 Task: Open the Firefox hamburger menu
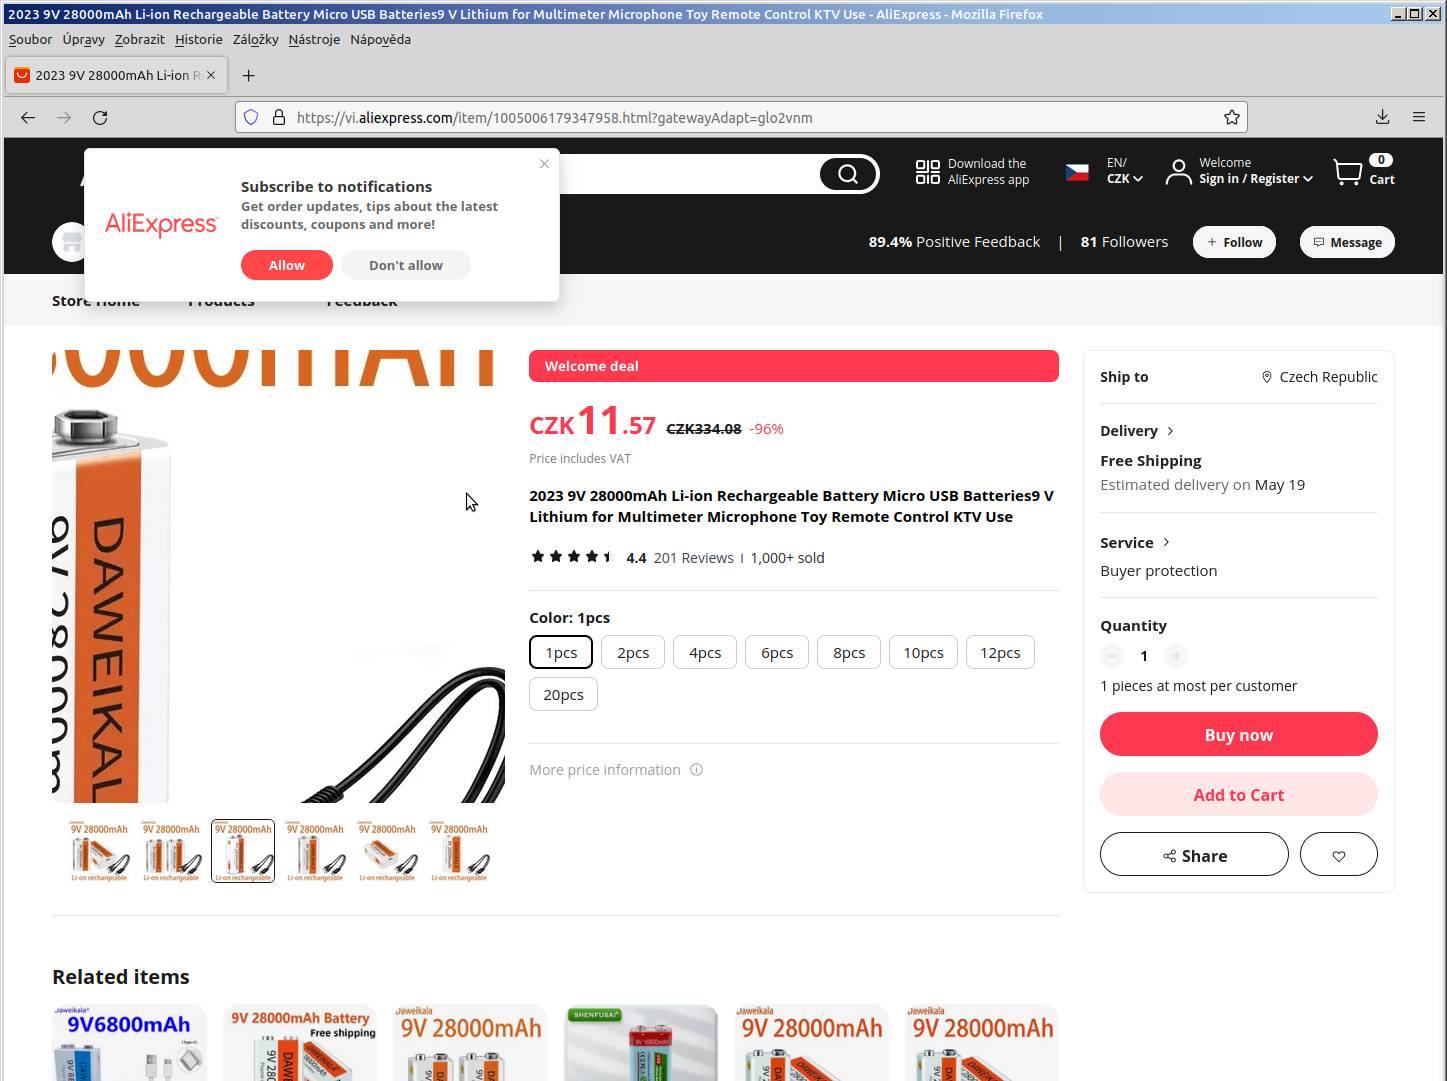point(1419,117)
